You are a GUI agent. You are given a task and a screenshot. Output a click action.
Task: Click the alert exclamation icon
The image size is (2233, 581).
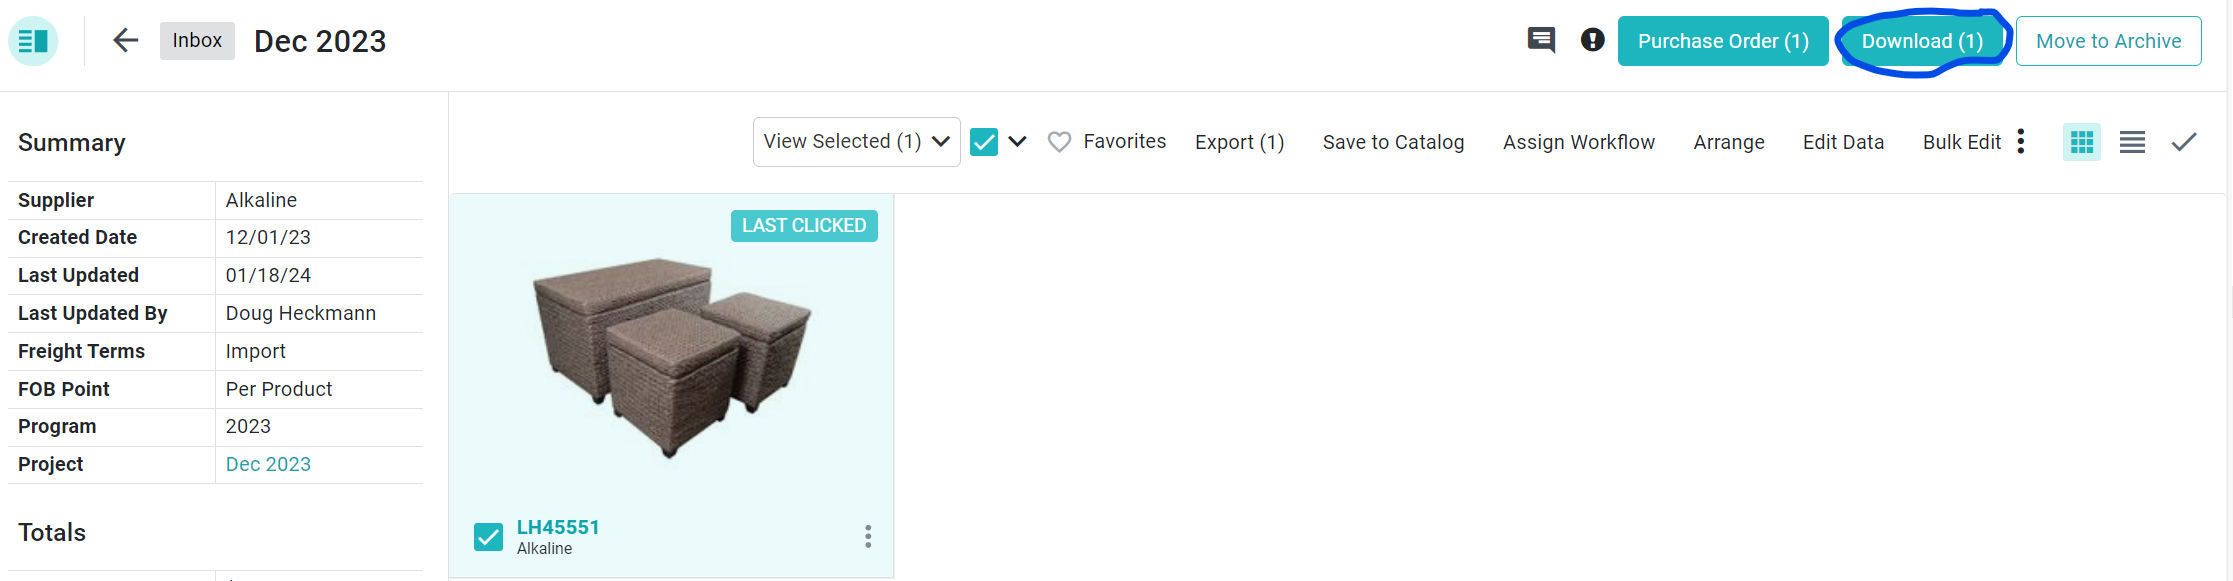1592,40
